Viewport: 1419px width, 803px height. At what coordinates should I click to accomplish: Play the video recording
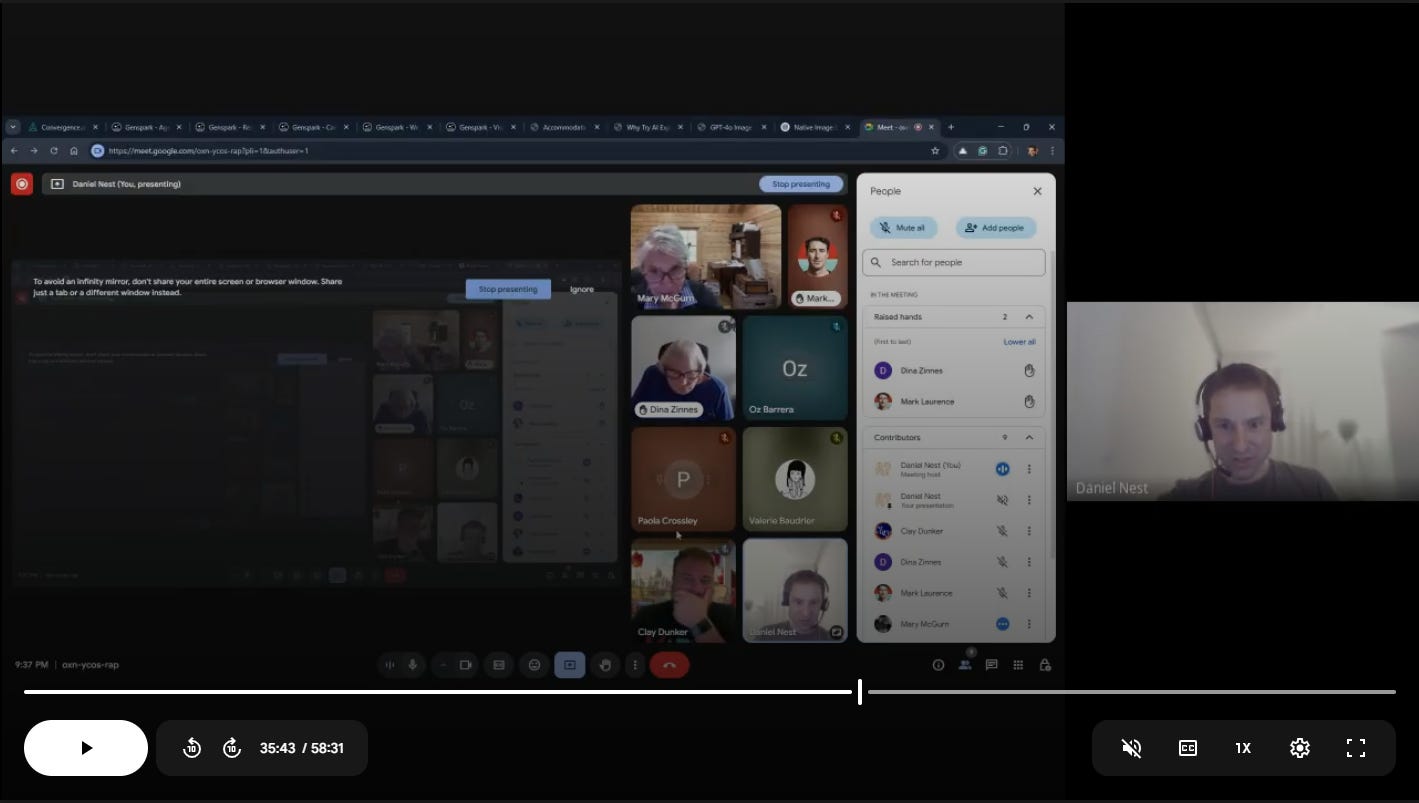point(86,748)
